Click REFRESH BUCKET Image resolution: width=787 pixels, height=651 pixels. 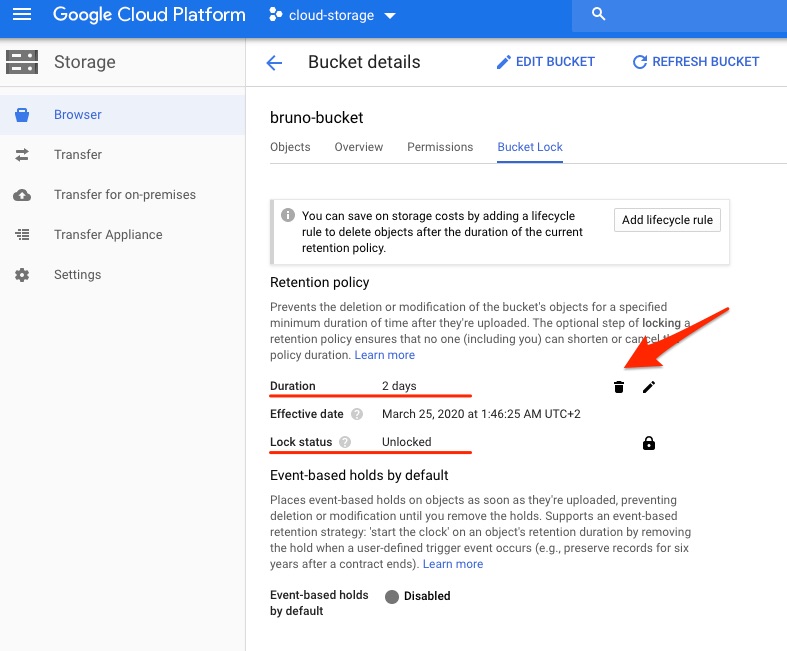click(696, 62)
